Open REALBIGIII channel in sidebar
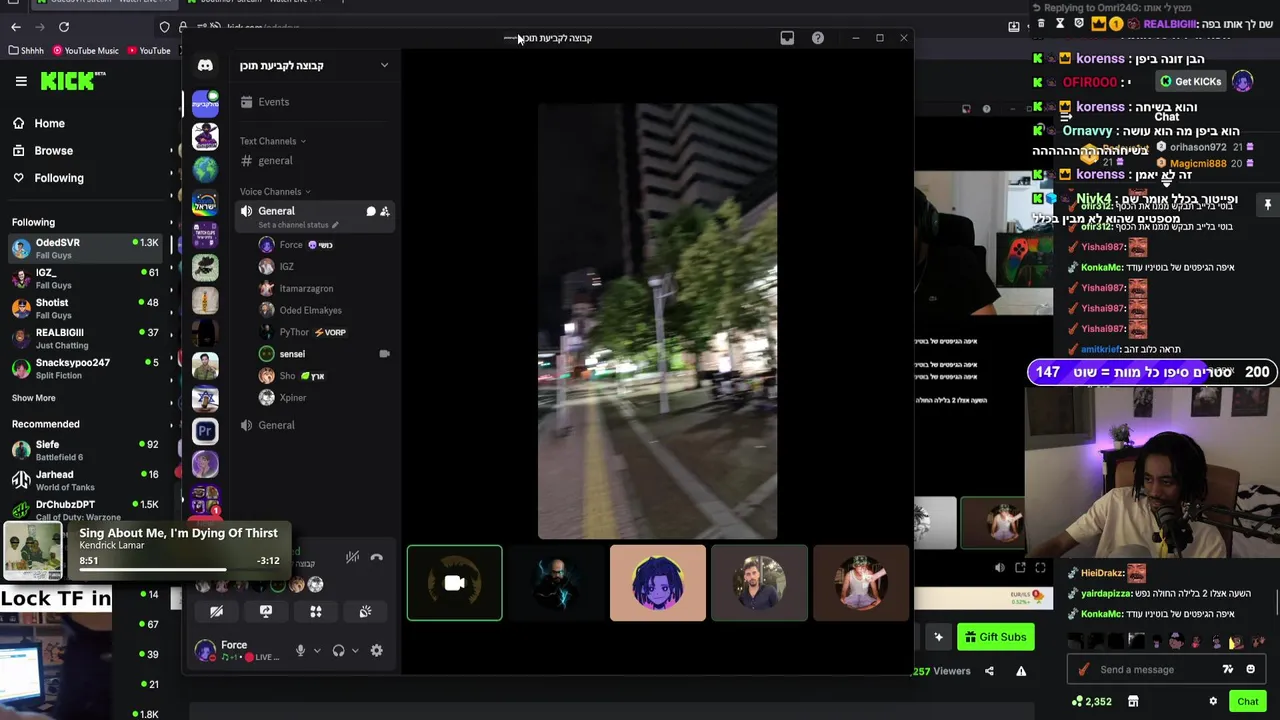 [85, 338]
